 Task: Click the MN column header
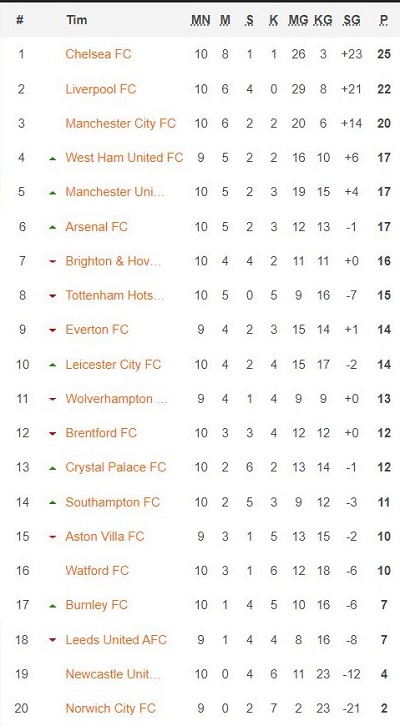(x=200, y=20)
